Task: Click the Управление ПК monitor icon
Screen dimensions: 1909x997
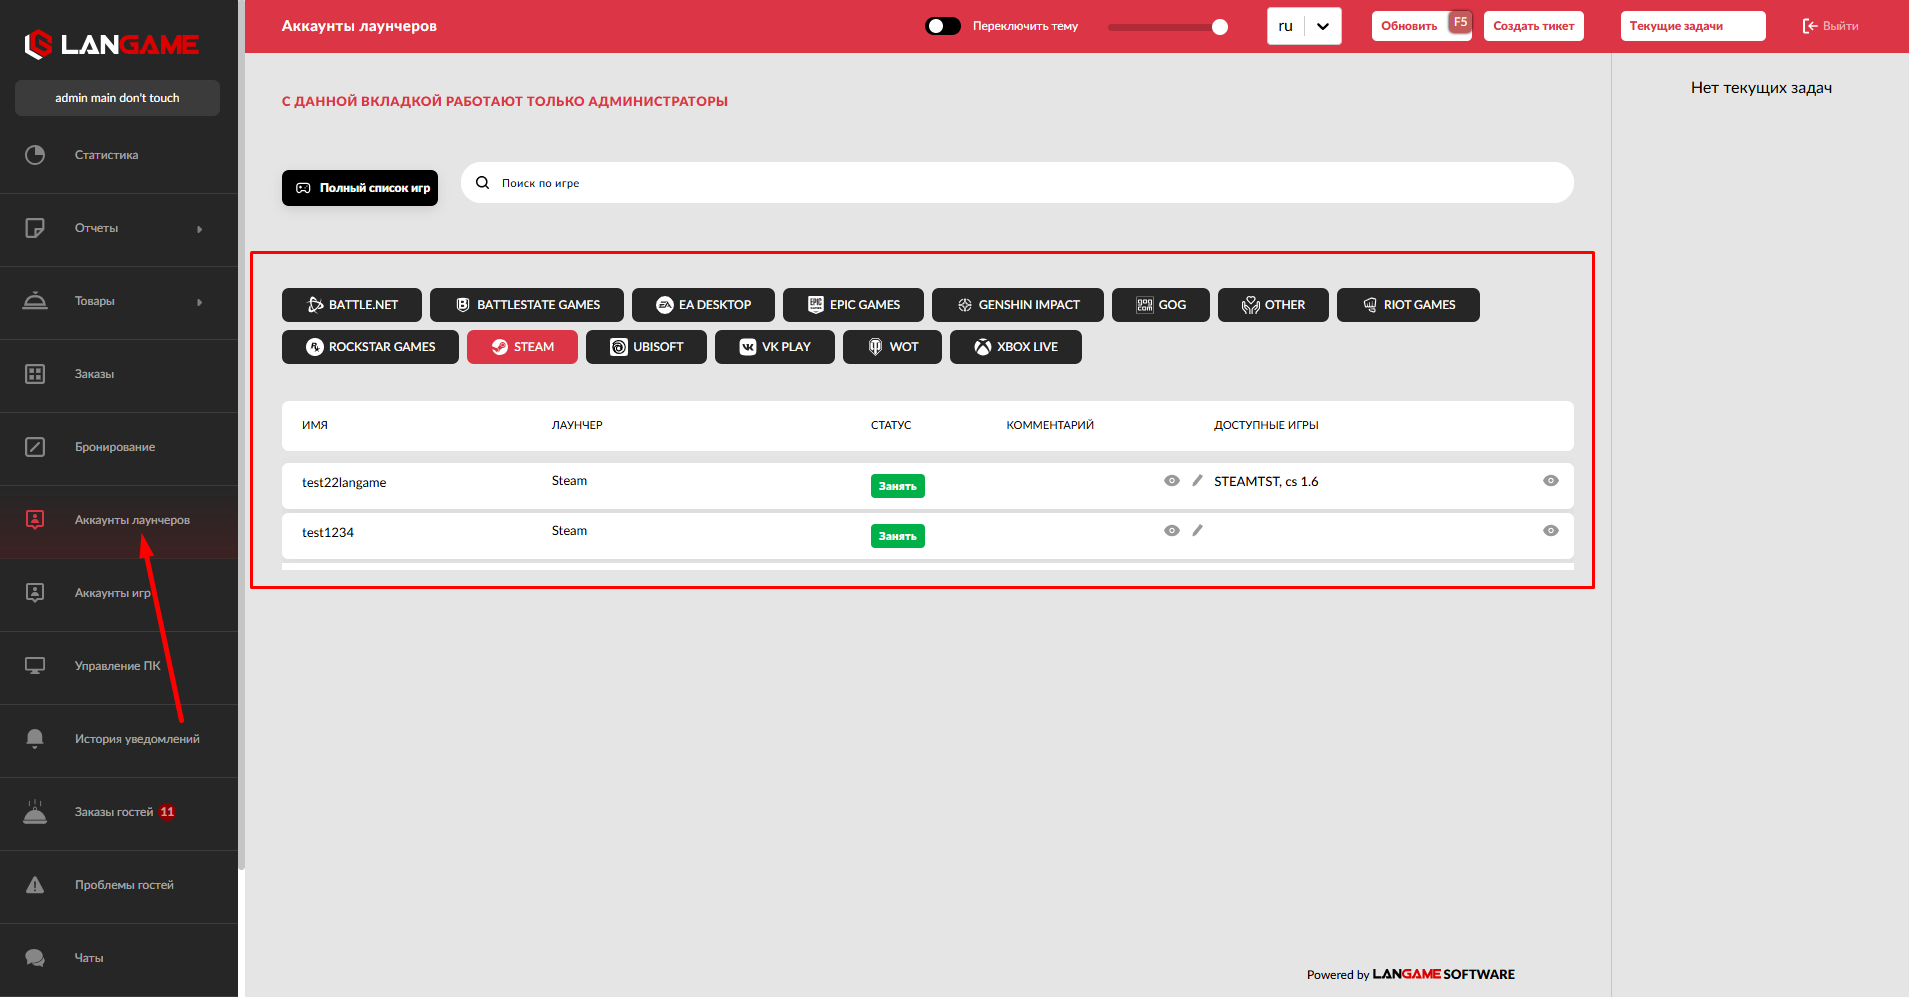Action: (35, 666)
